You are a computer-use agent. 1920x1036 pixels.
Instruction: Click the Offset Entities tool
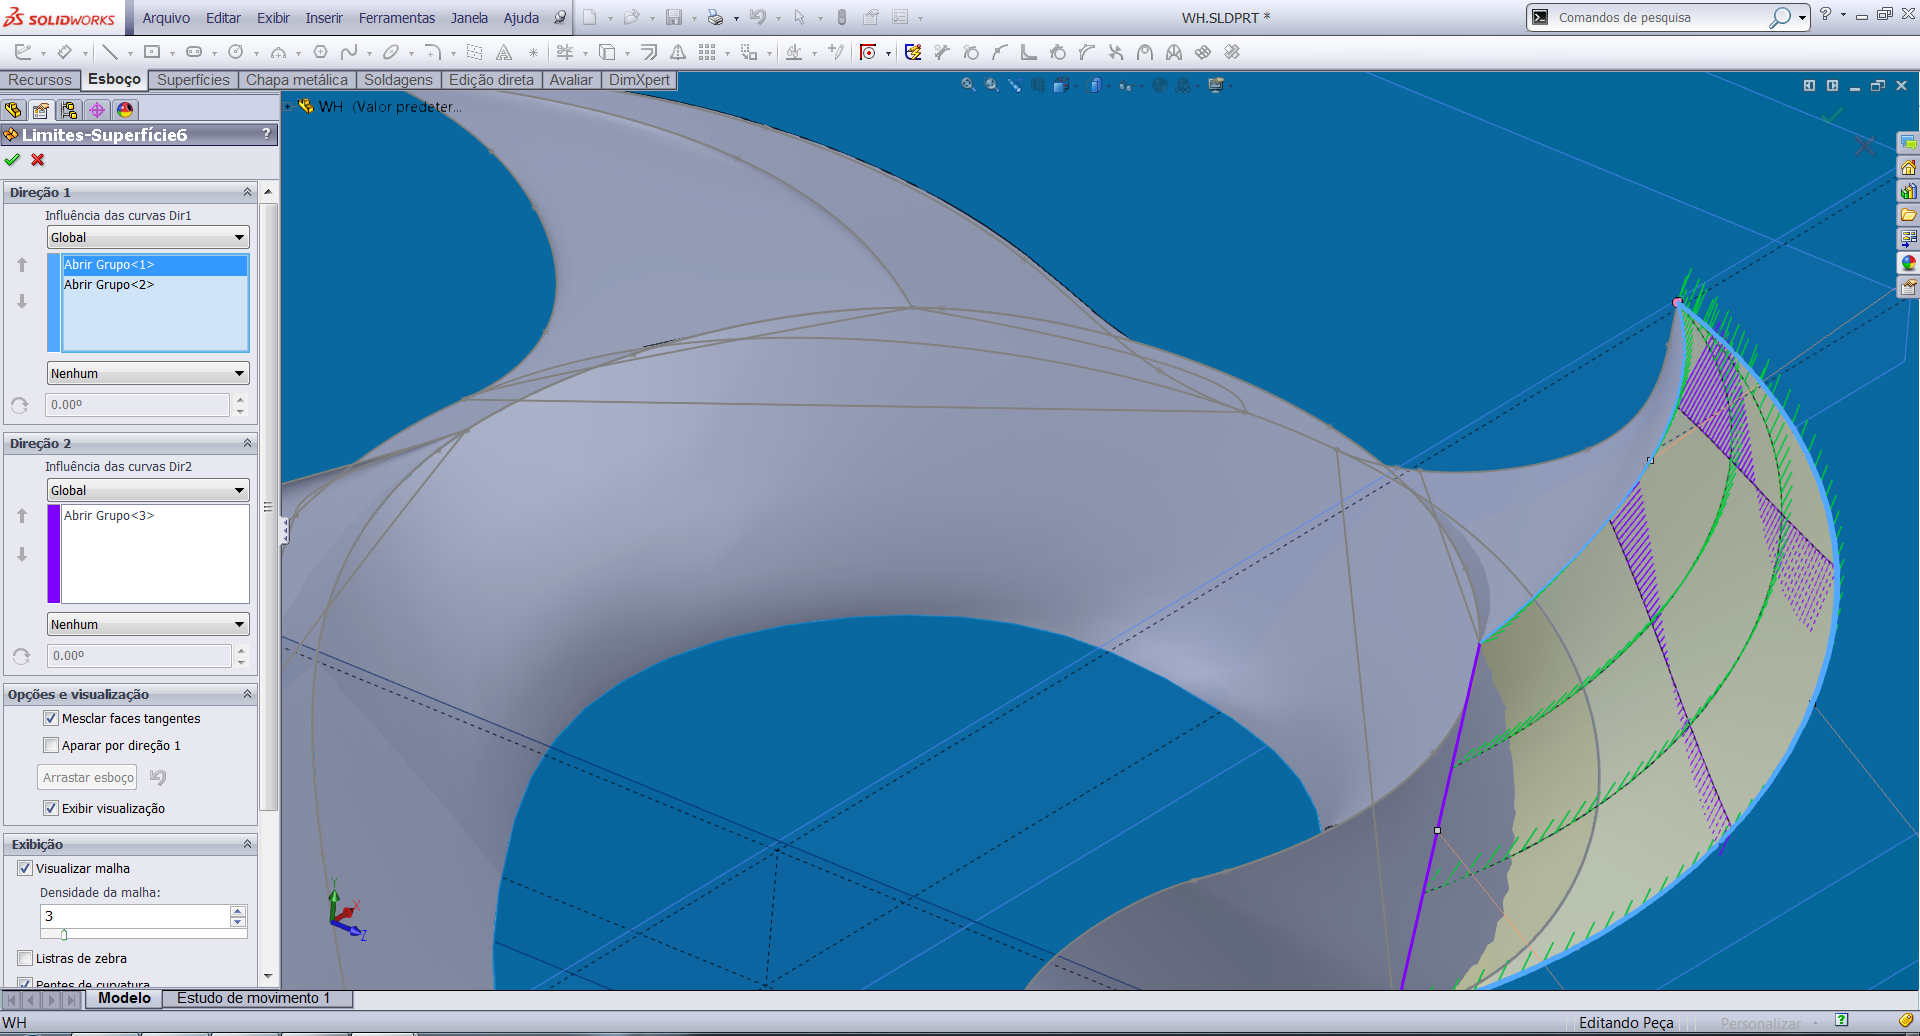tap(649, 52)
